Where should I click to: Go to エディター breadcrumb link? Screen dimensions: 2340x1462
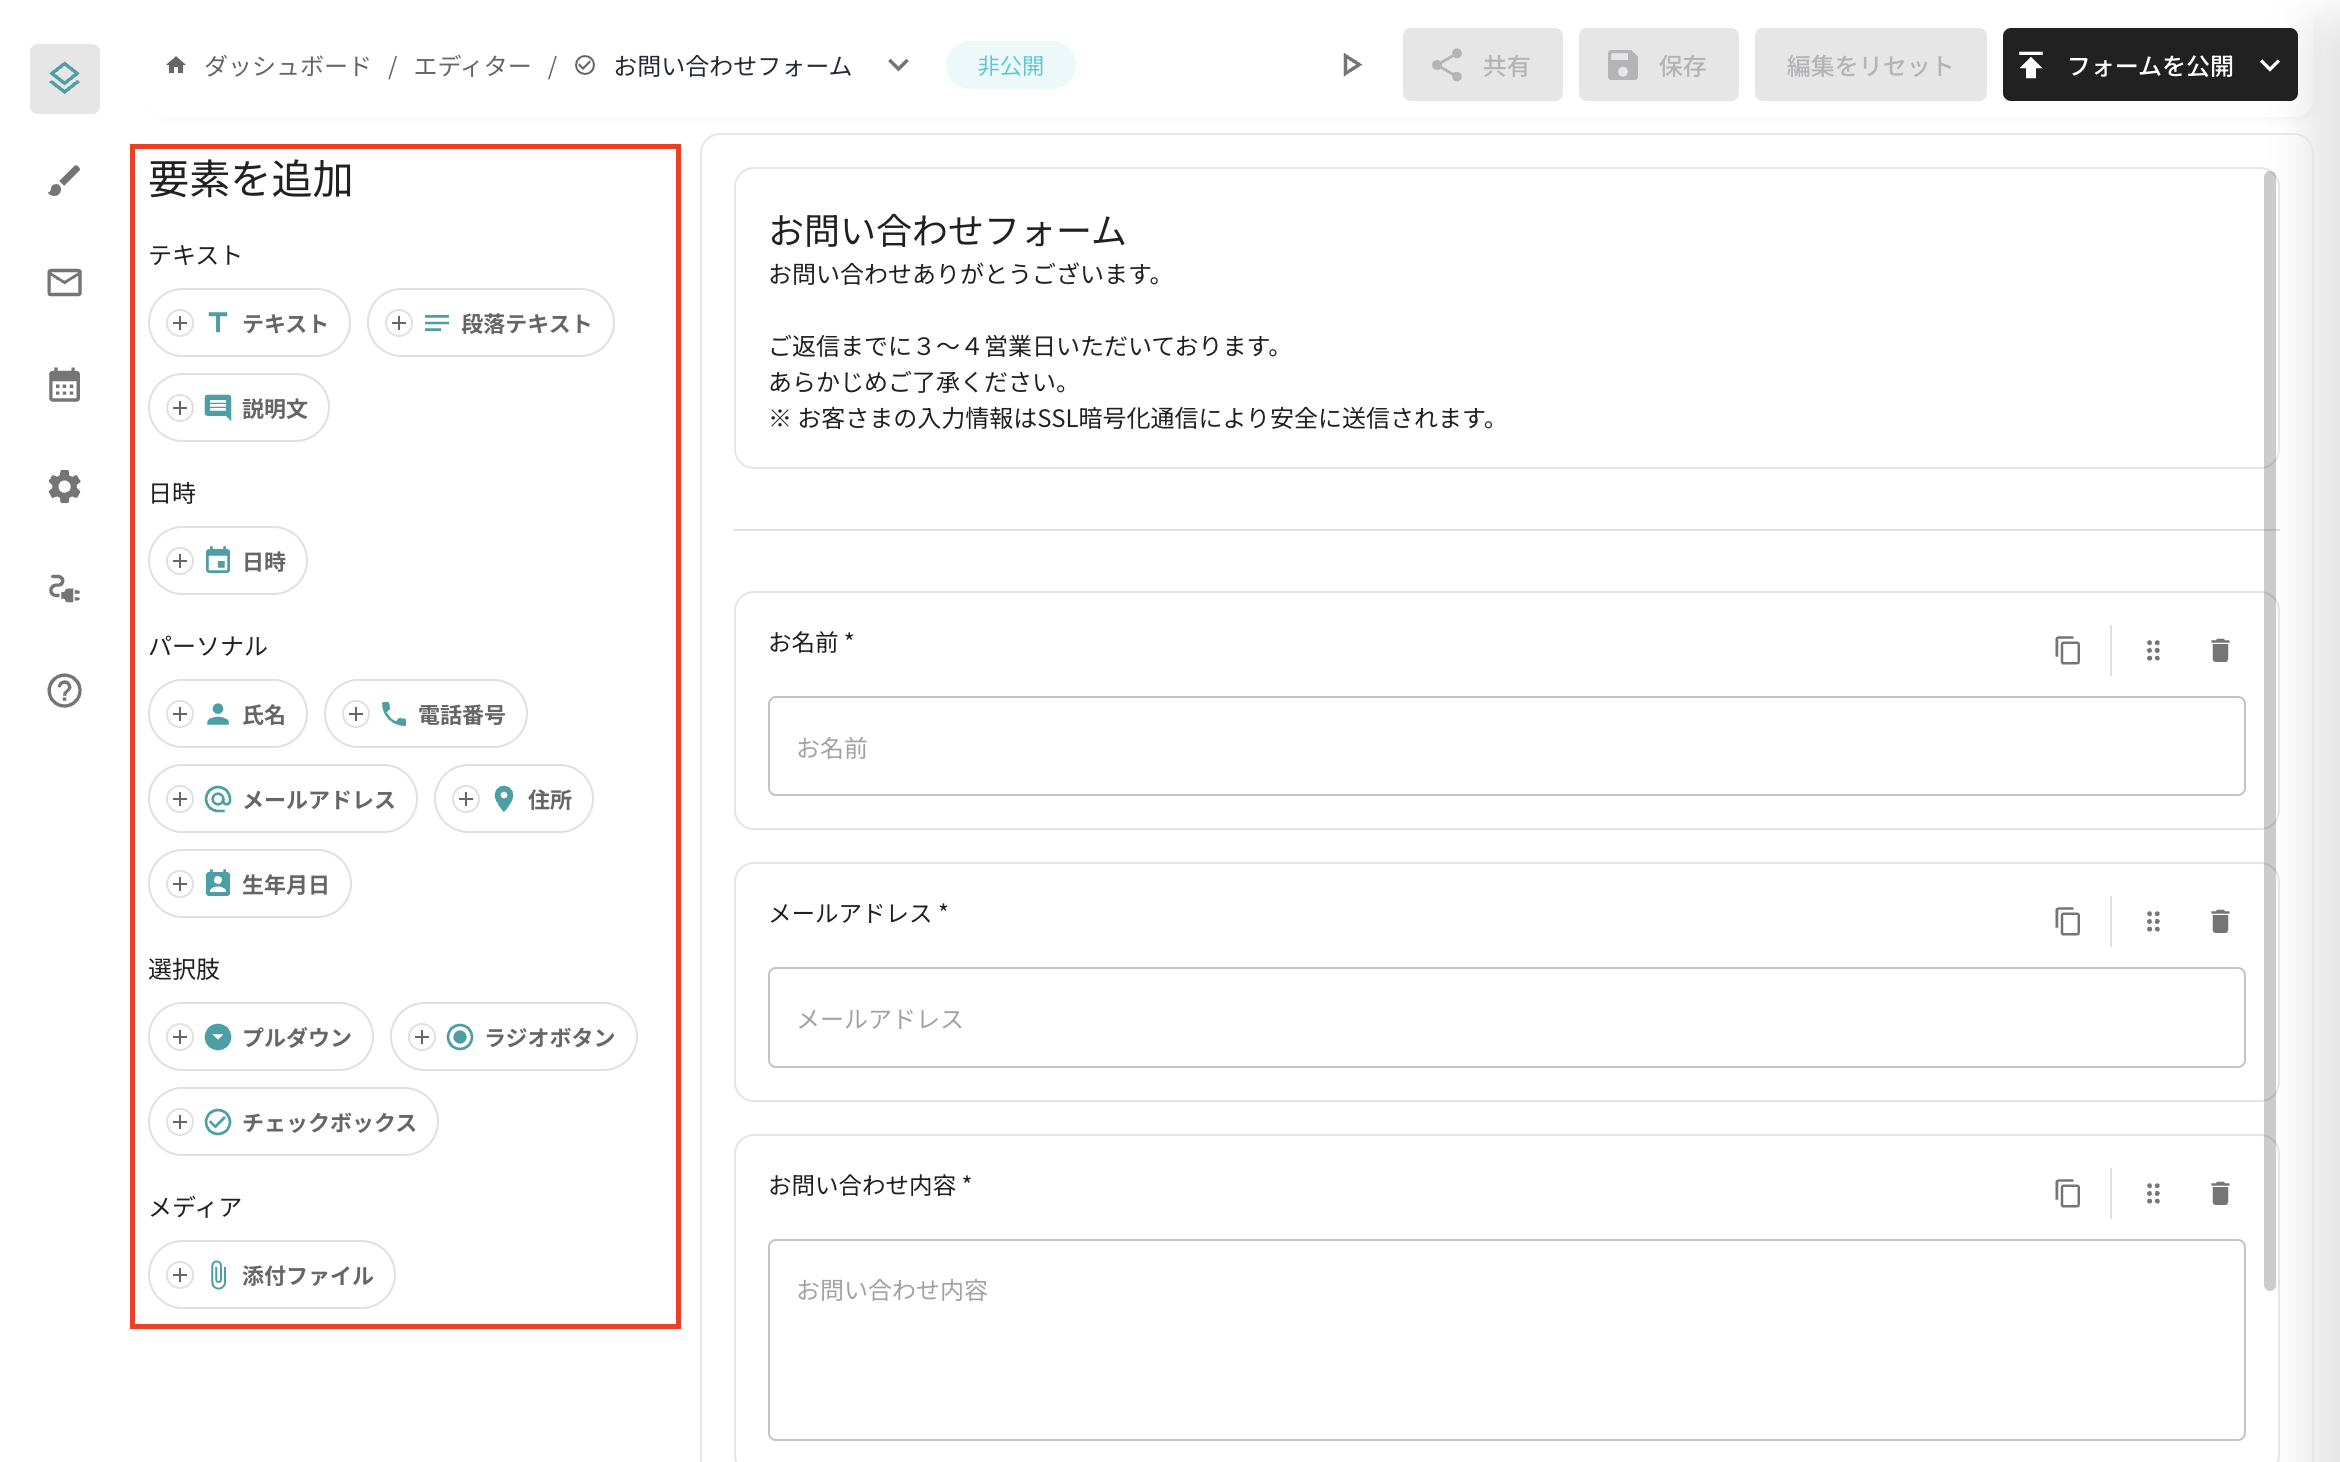(472, 66)
